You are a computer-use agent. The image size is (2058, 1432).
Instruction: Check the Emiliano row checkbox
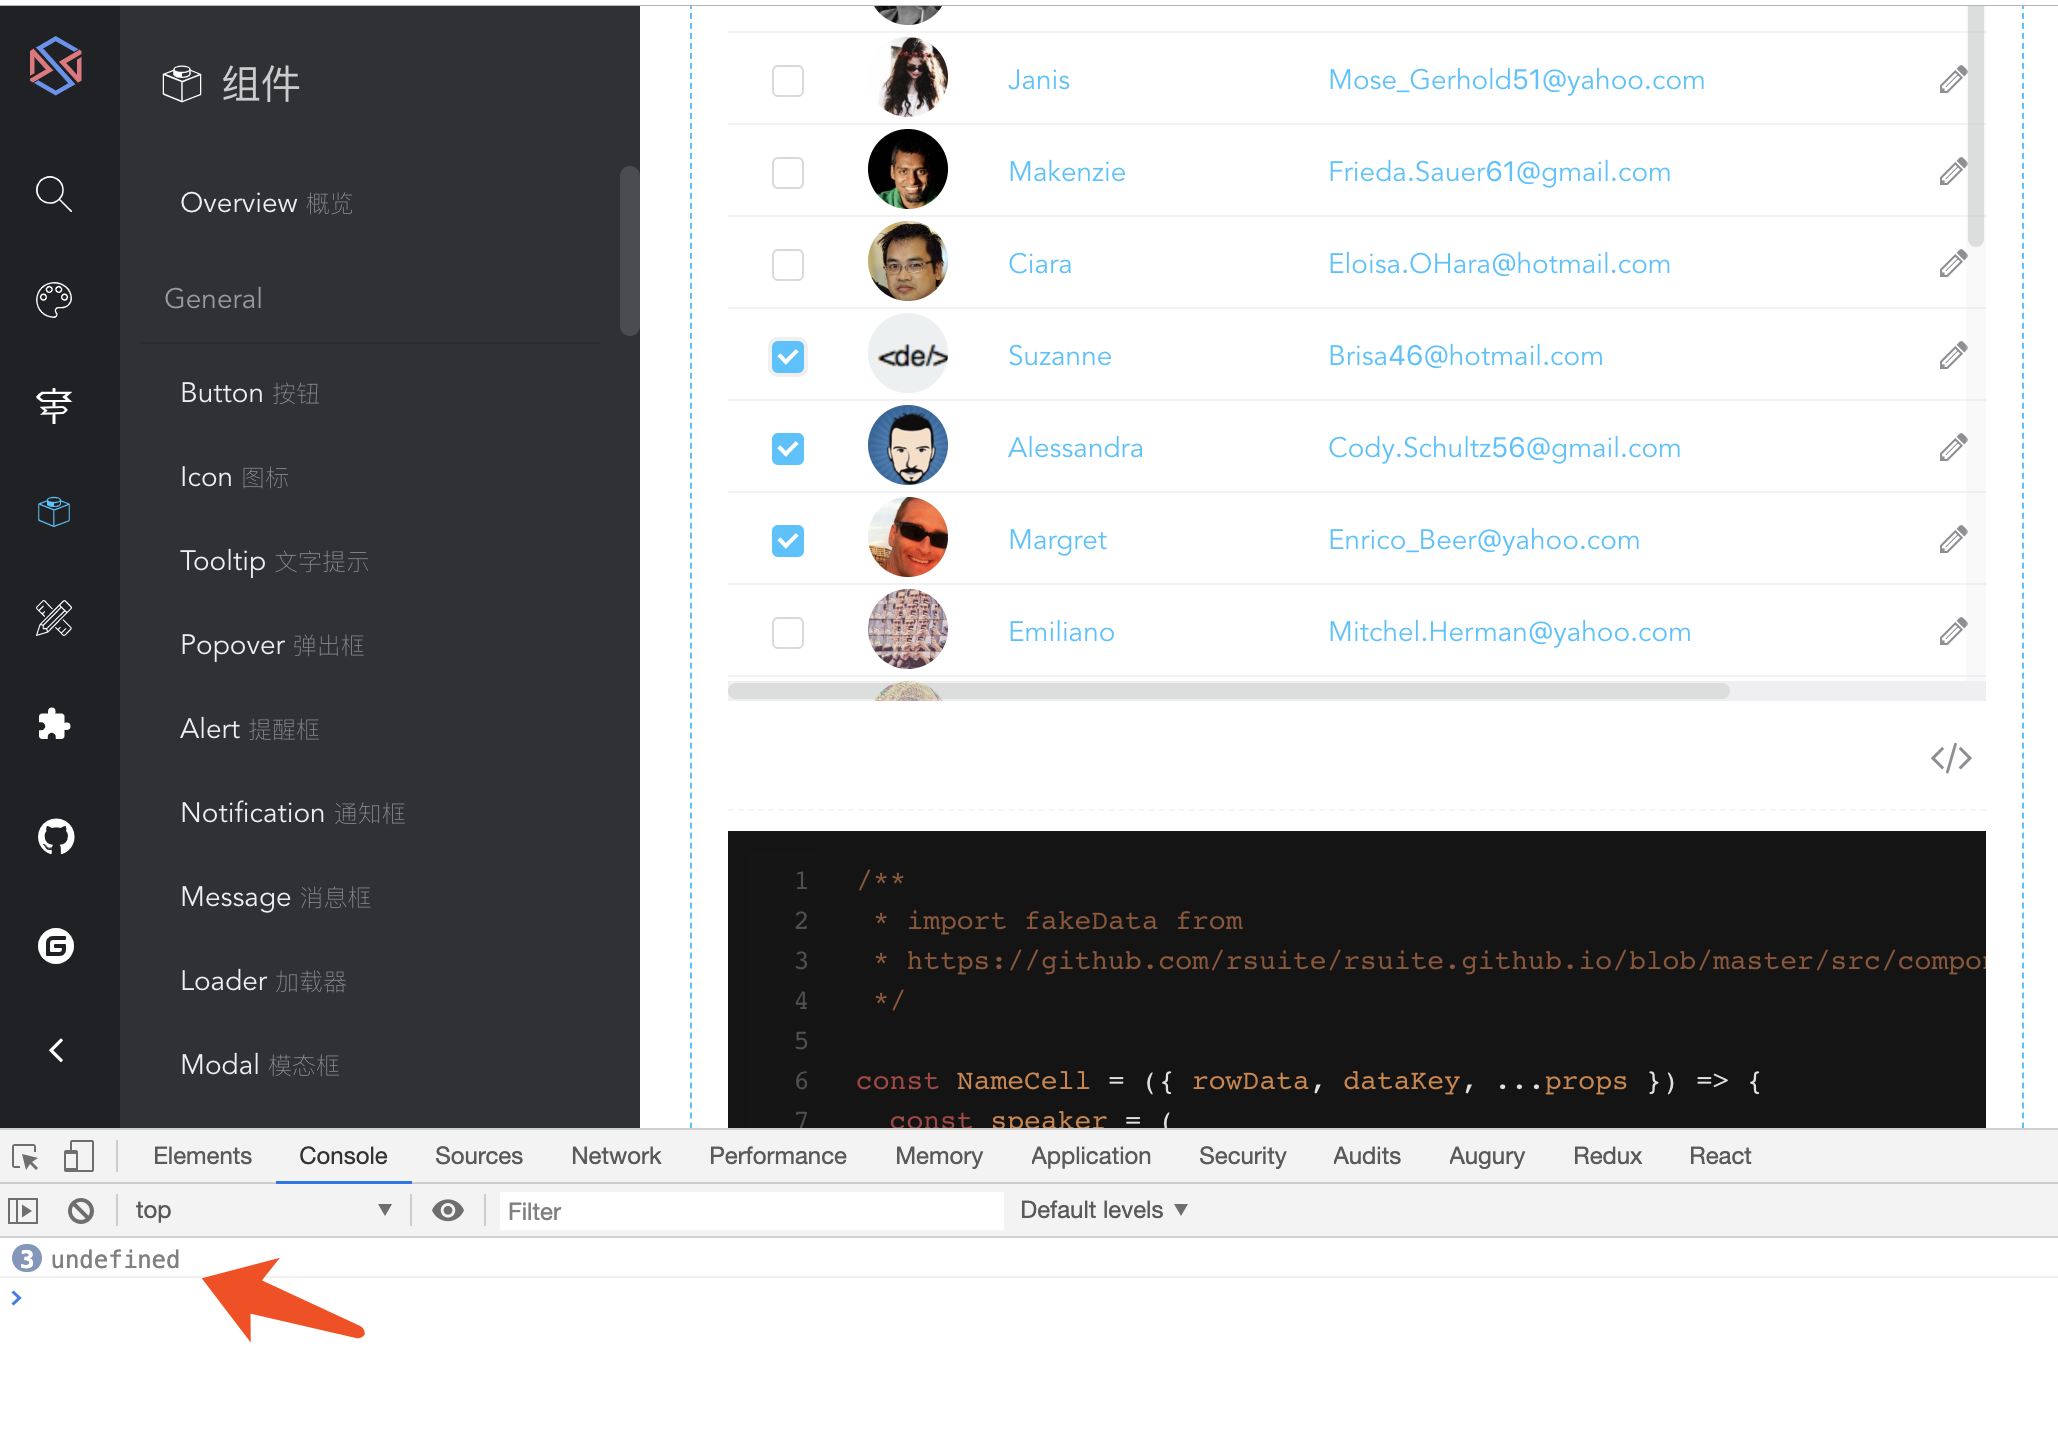(788, 633)
